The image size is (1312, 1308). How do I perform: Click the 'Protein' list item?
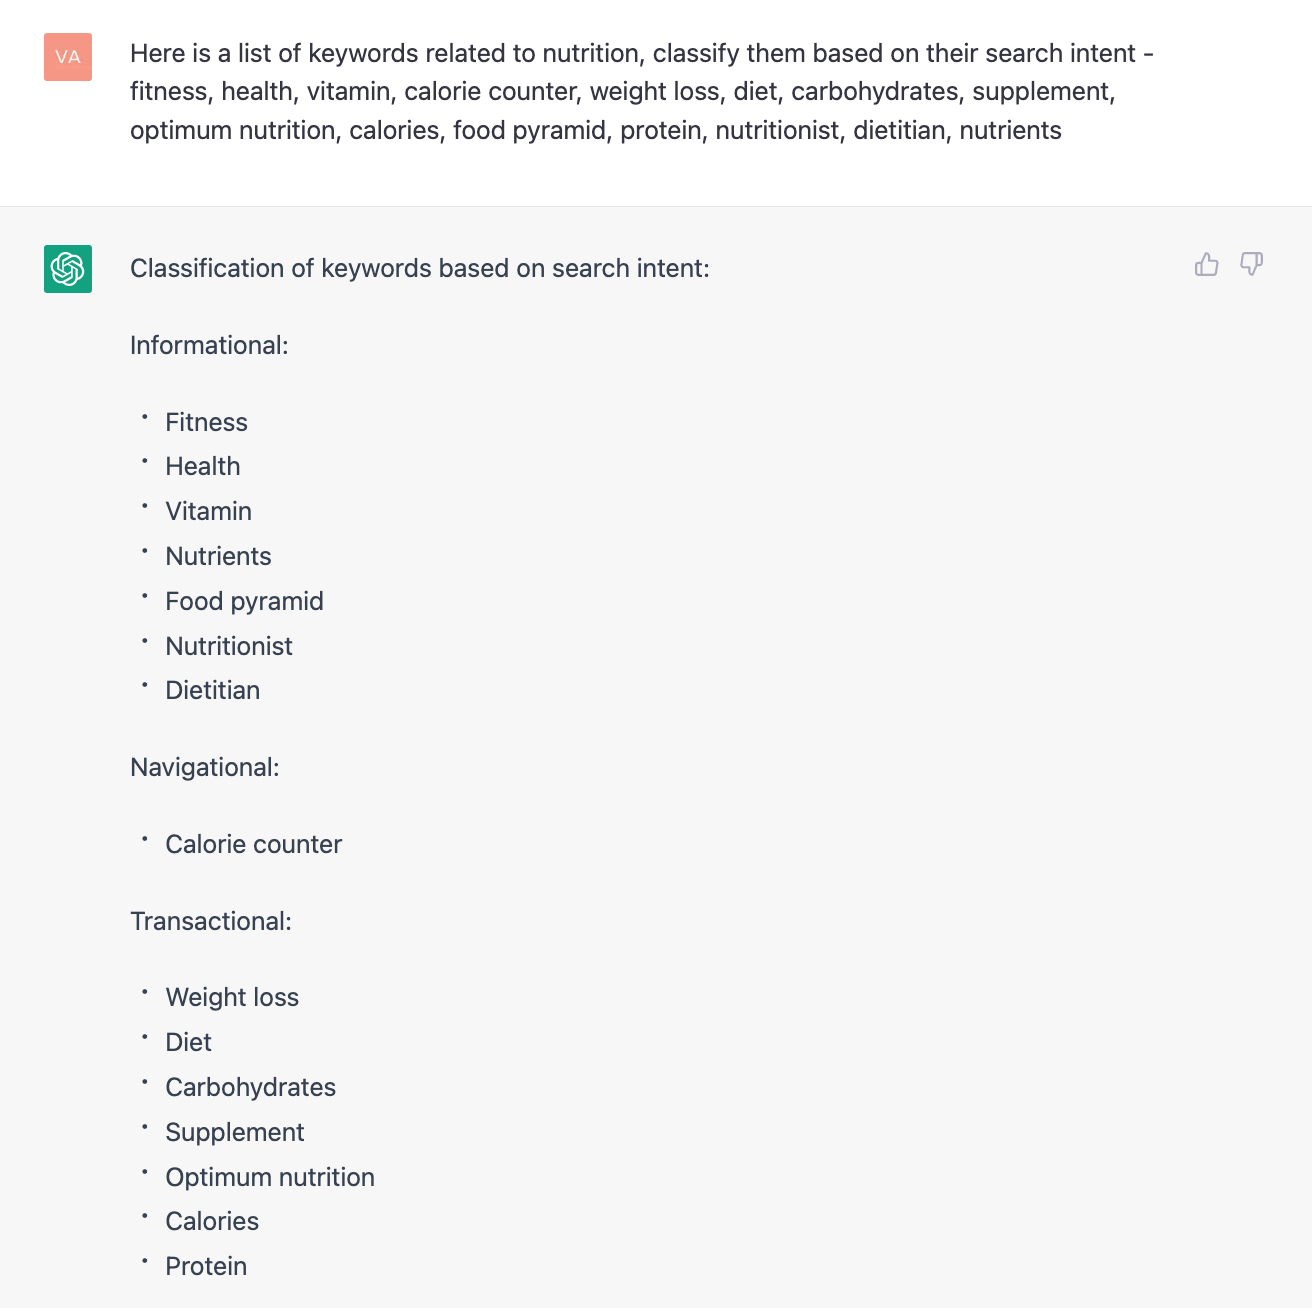pyautogui.click(x=206, y=1267)
